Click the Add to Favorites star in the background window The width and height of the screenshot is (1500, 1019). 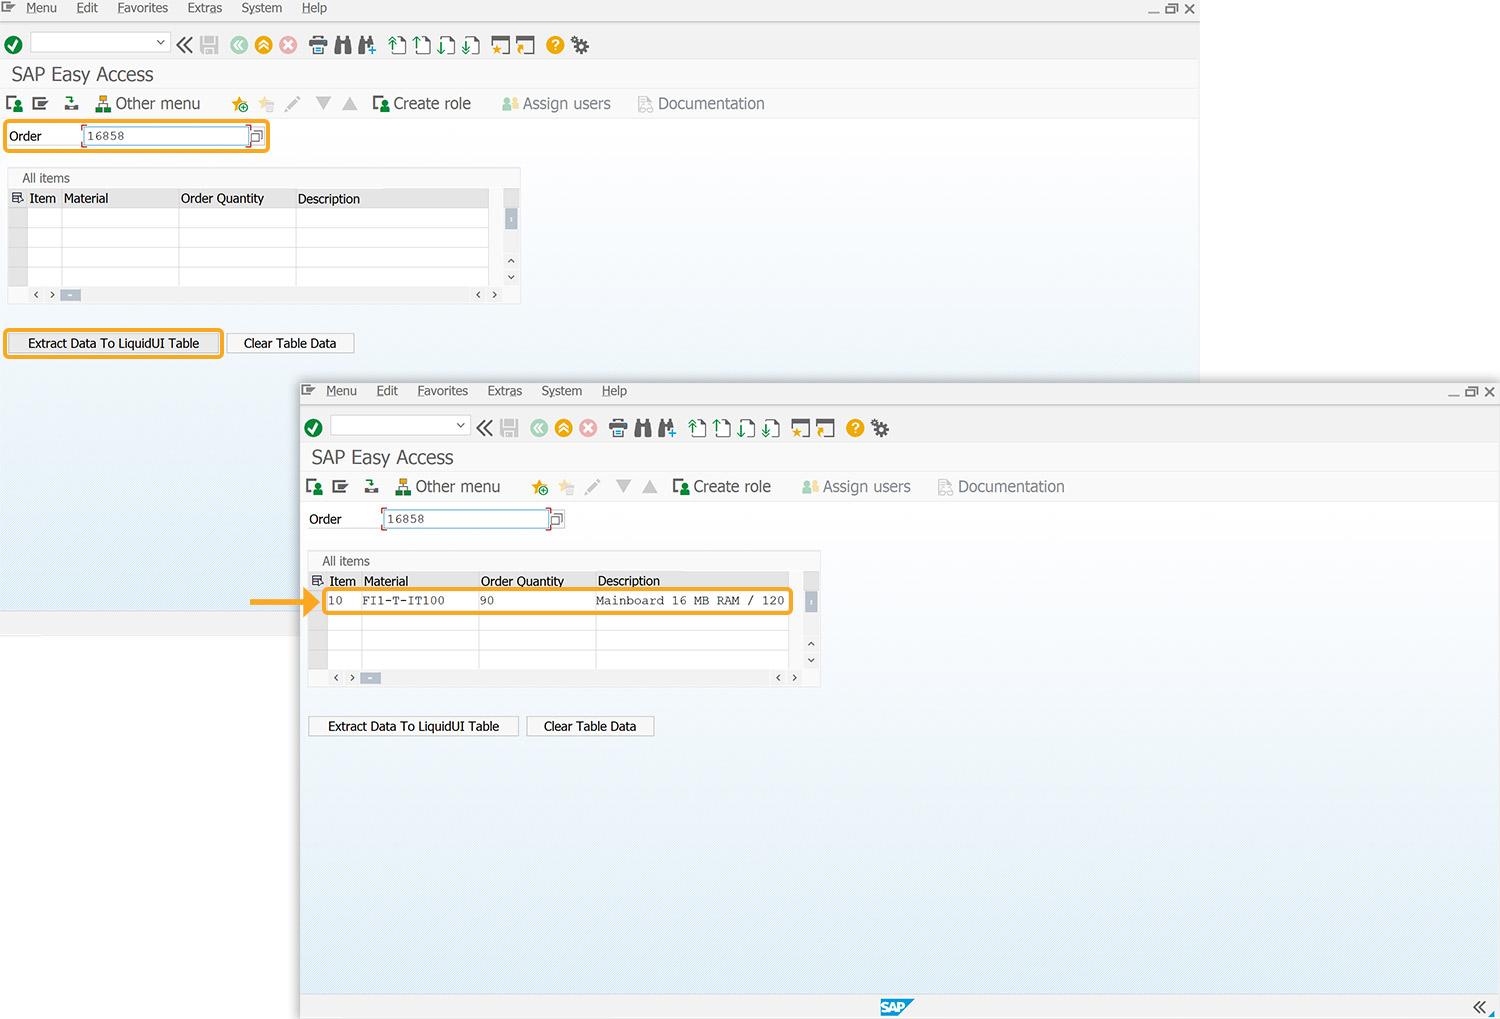(240, 104)
